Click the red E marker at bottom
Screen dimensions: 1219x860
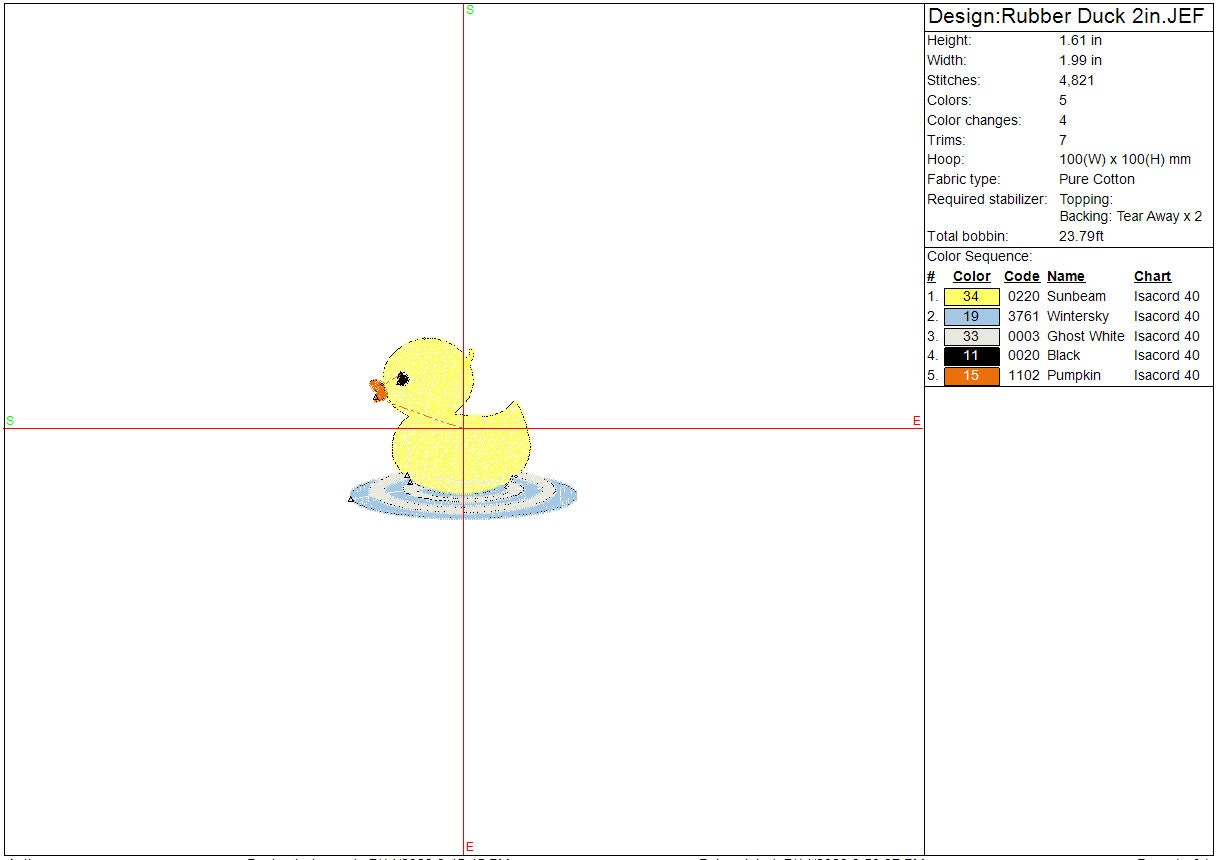[x=469, y=847]
